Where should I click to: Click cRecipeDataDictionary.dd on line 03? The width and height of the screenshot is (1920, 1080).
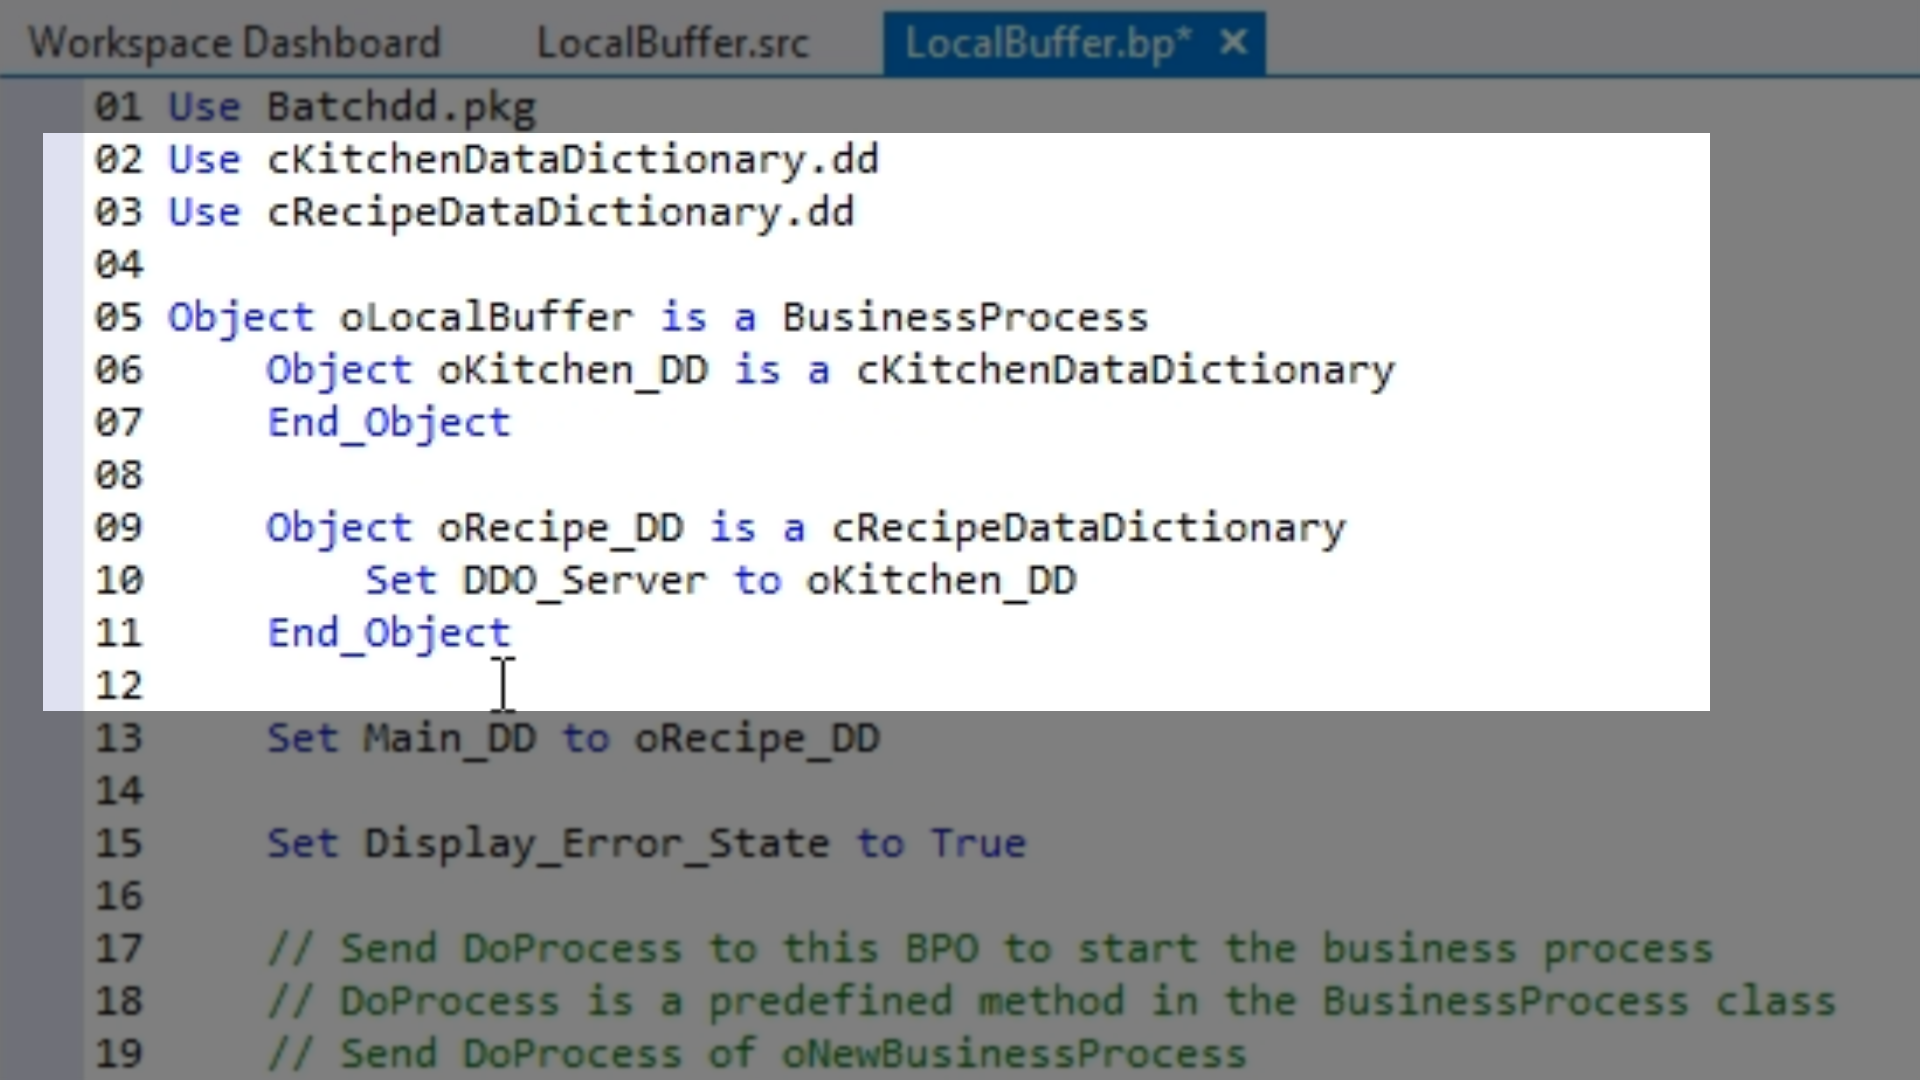coord(560,213)
